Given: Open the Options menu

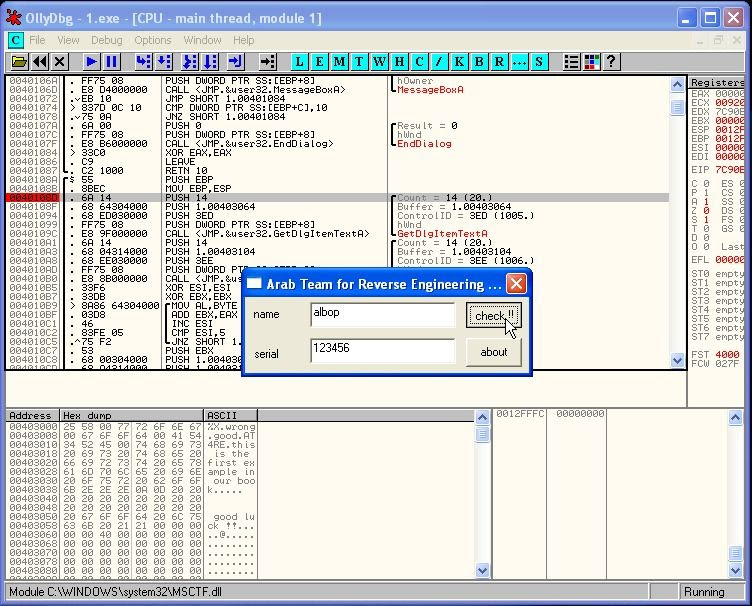Looking at the screenshot, I should 153,40.
